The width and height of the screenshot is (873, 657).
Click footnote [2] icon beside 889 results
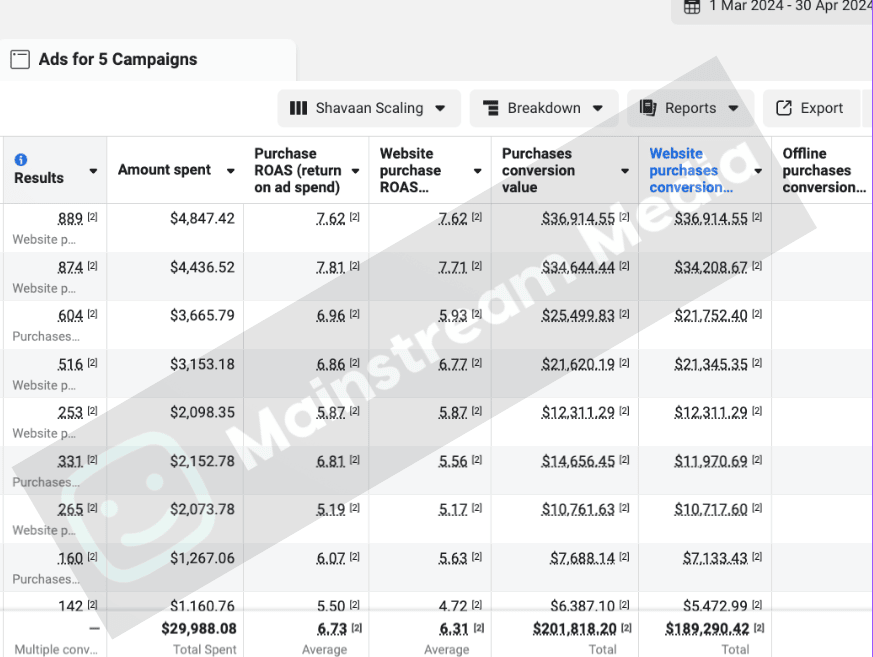click(92, 217)
